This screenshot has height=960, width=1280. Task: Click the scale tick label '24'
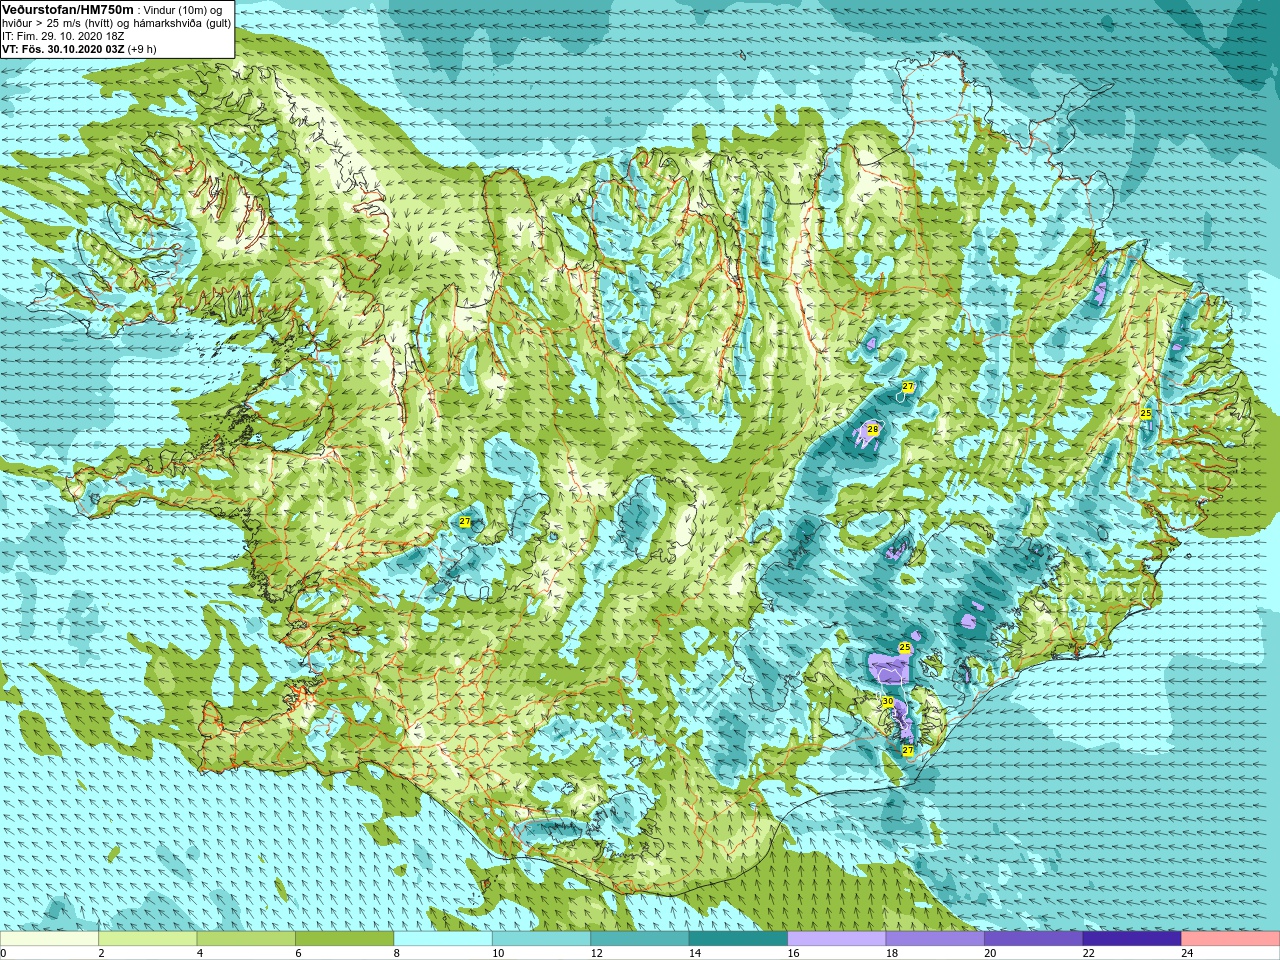coord(1186,953)
